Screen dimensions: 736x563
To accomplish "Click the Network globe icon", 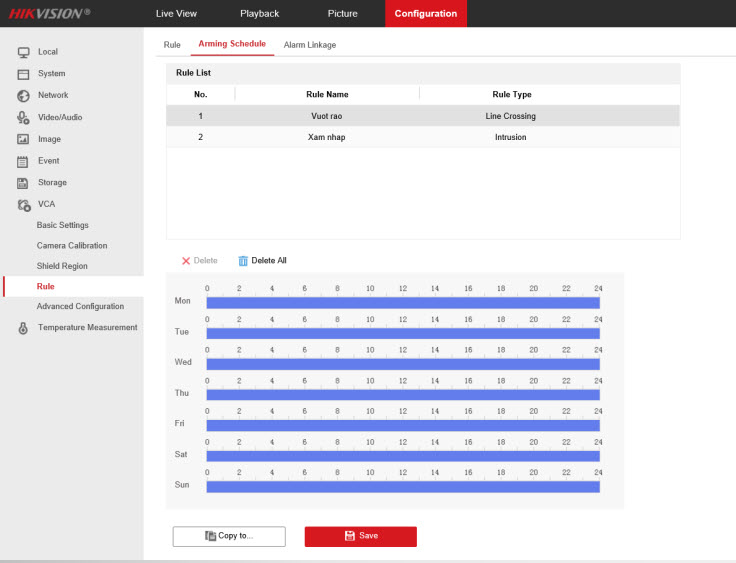I will [23, 96].
